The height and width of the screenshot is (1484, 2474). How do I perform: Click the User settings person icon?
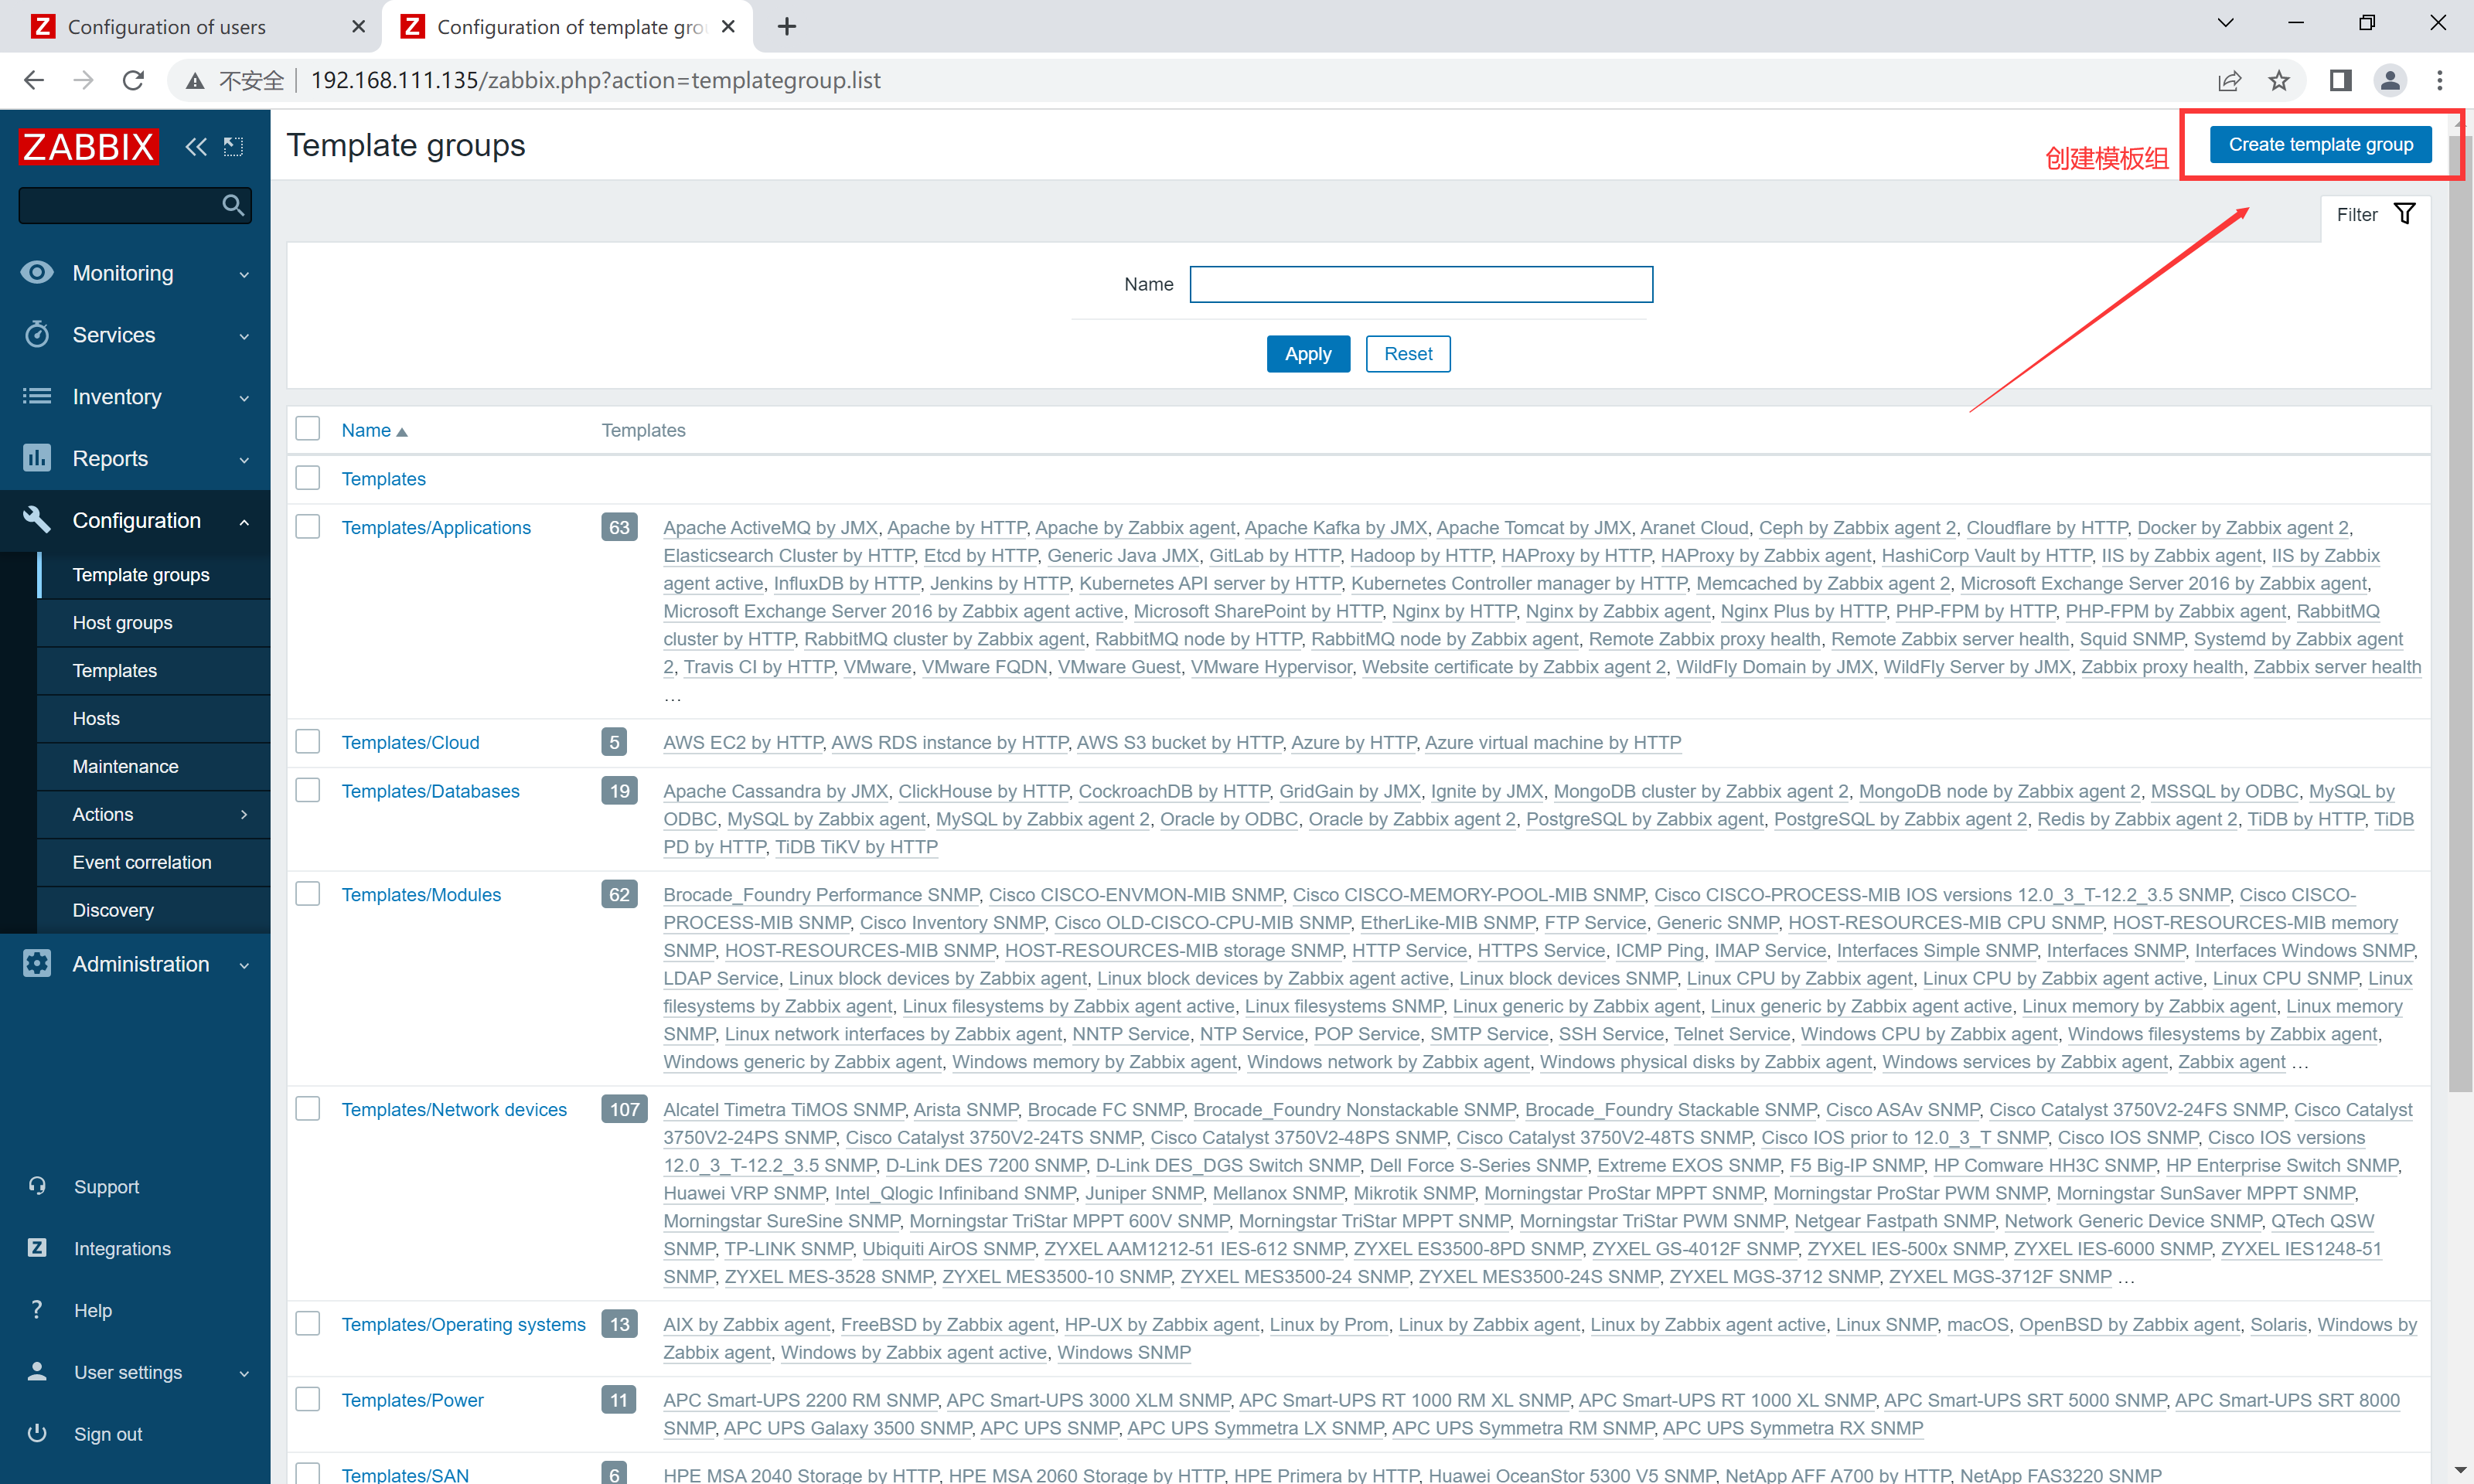click(37, 1371)
